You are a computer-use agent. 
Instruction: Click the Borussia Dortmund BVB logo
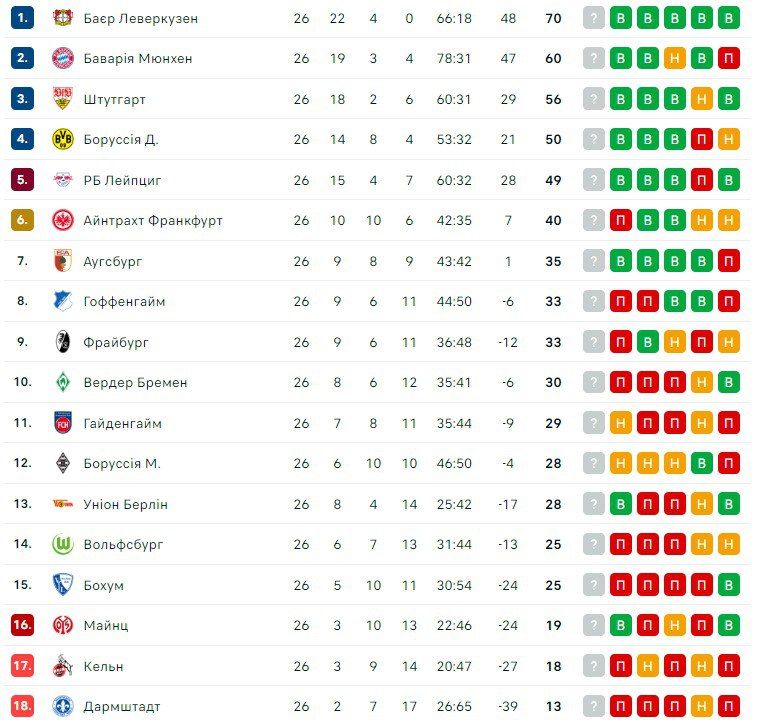click(x=63, y=139)
